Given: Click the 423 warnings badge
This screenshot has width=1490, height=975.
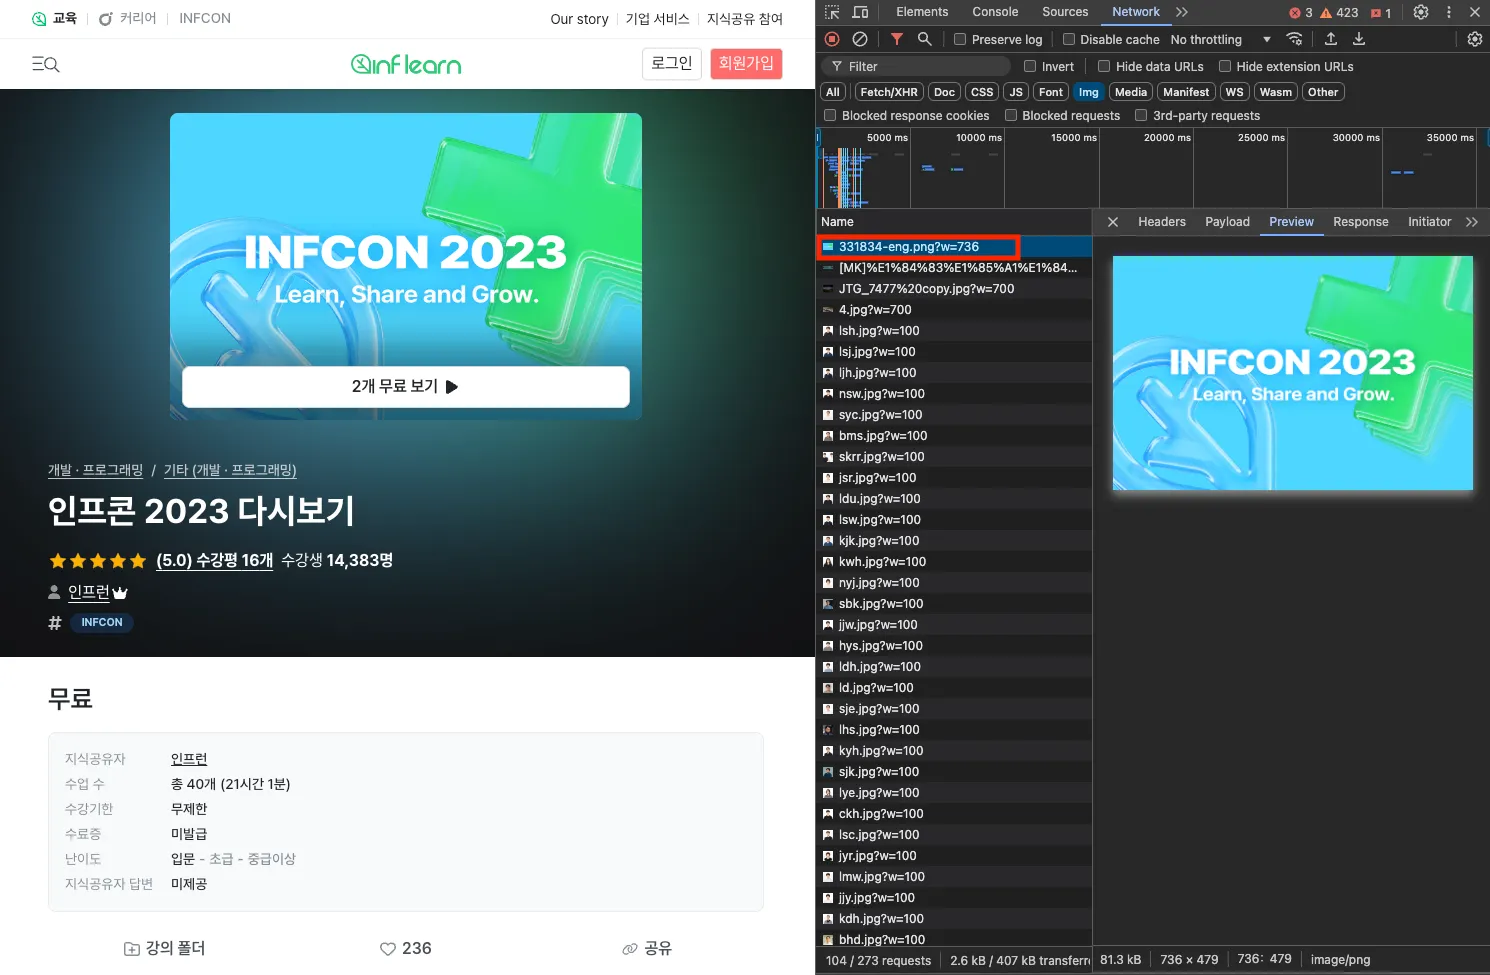Looking at the screenshot, I should tap(1340, 13).
